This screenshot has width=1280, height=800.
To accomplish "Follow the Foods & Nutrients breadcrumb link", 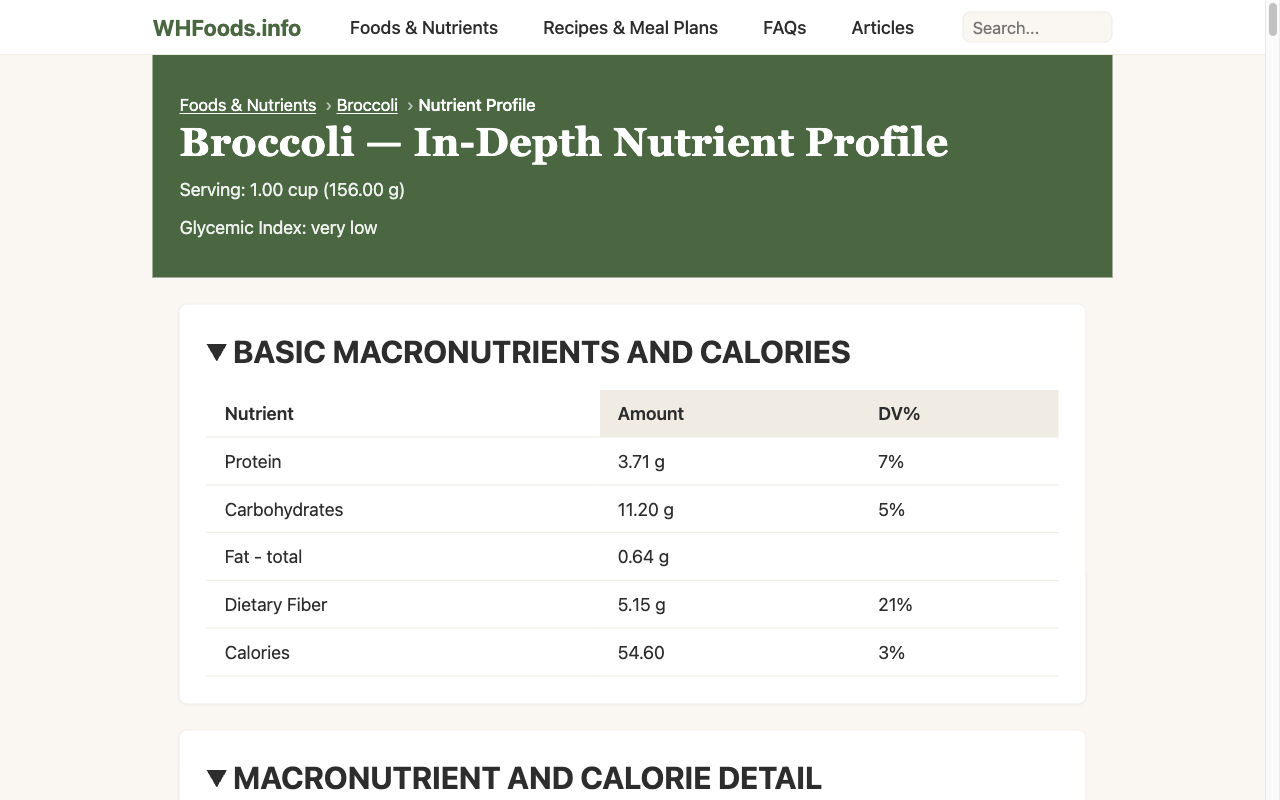I will pos(247,105).
